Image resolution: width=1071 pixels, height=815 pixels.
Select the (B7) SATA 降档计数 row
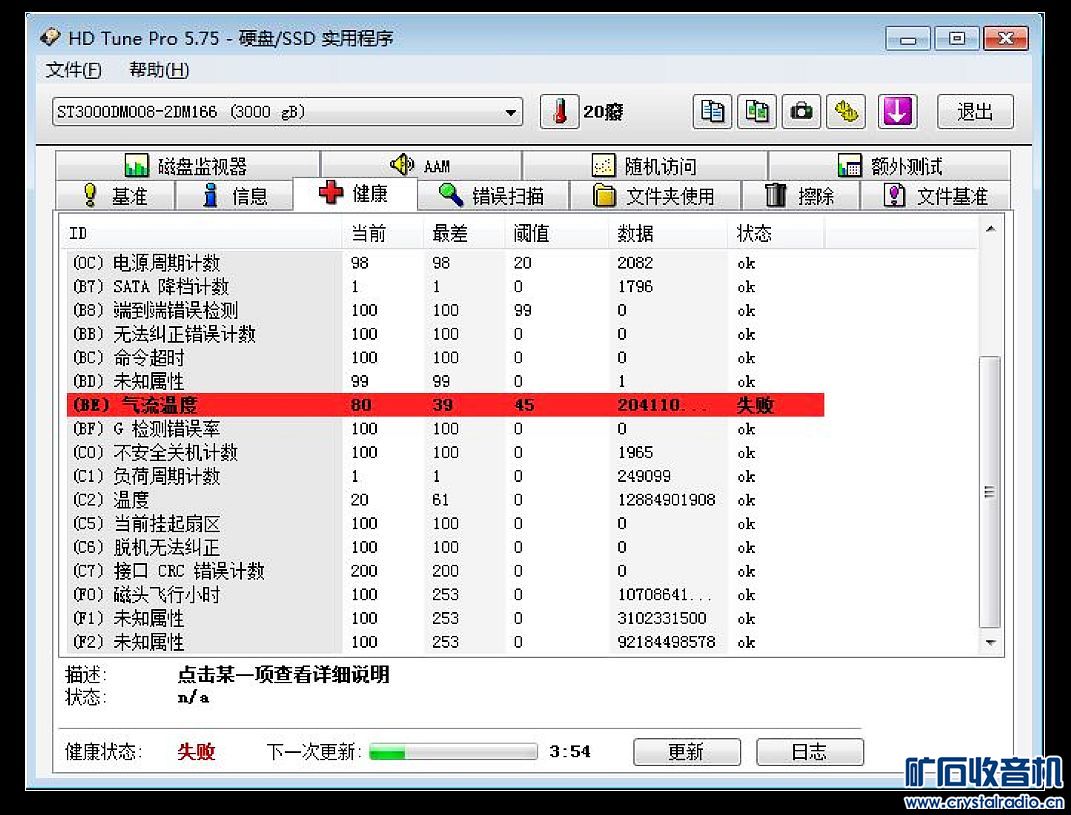click(445, 286)
